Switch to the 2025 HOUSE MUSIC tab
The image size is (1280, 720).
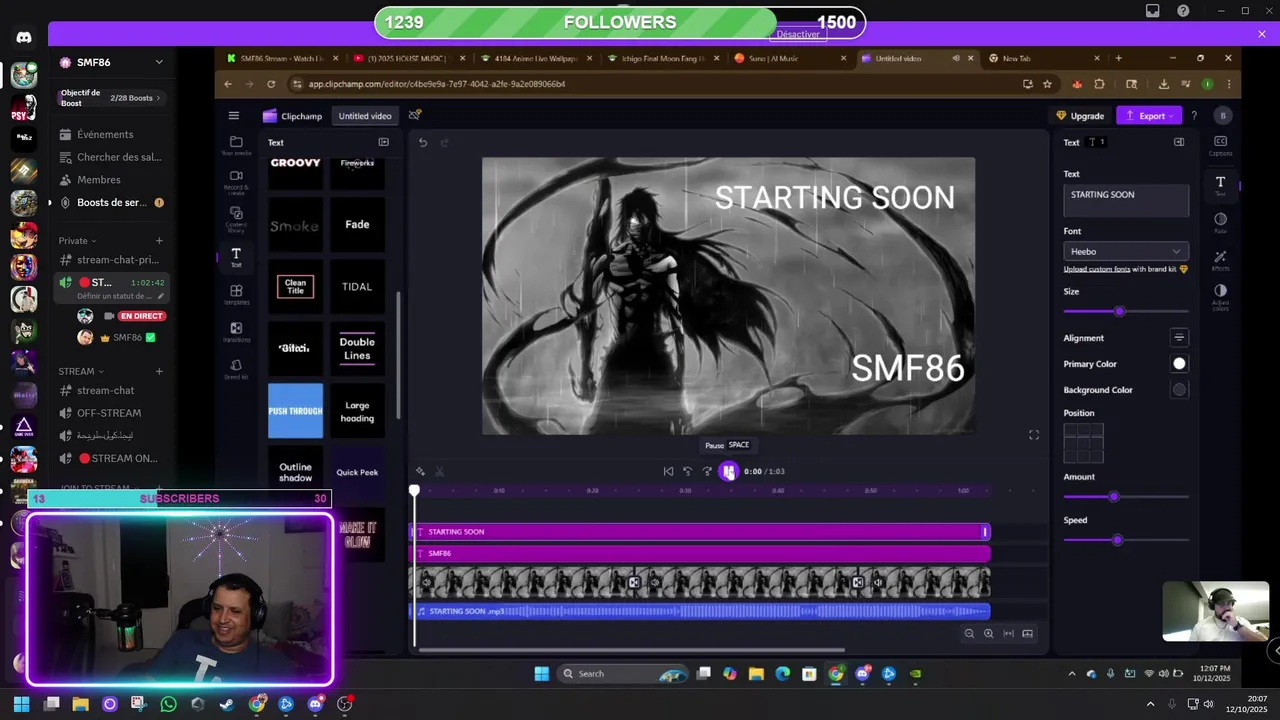(410, 58)
